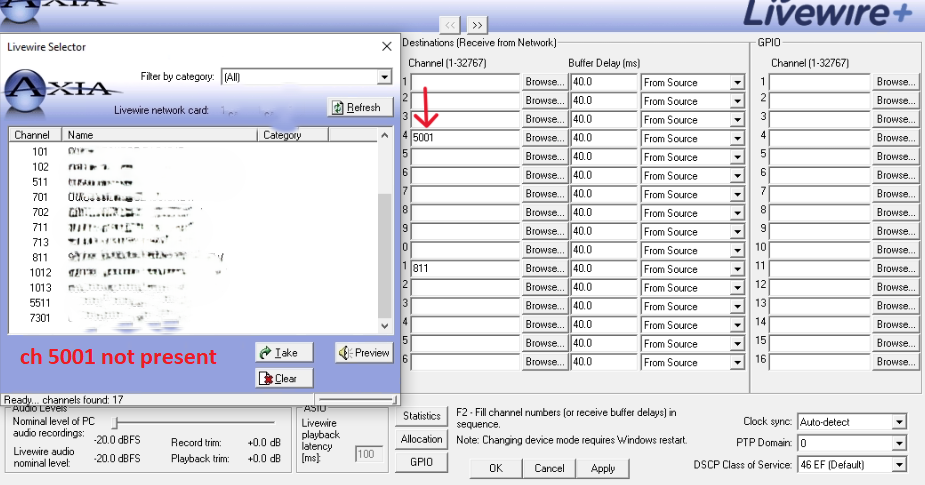The image size is (925, 485).
Task: Open From Source dropdown on last destination row
Action: [x=737, y=362]
